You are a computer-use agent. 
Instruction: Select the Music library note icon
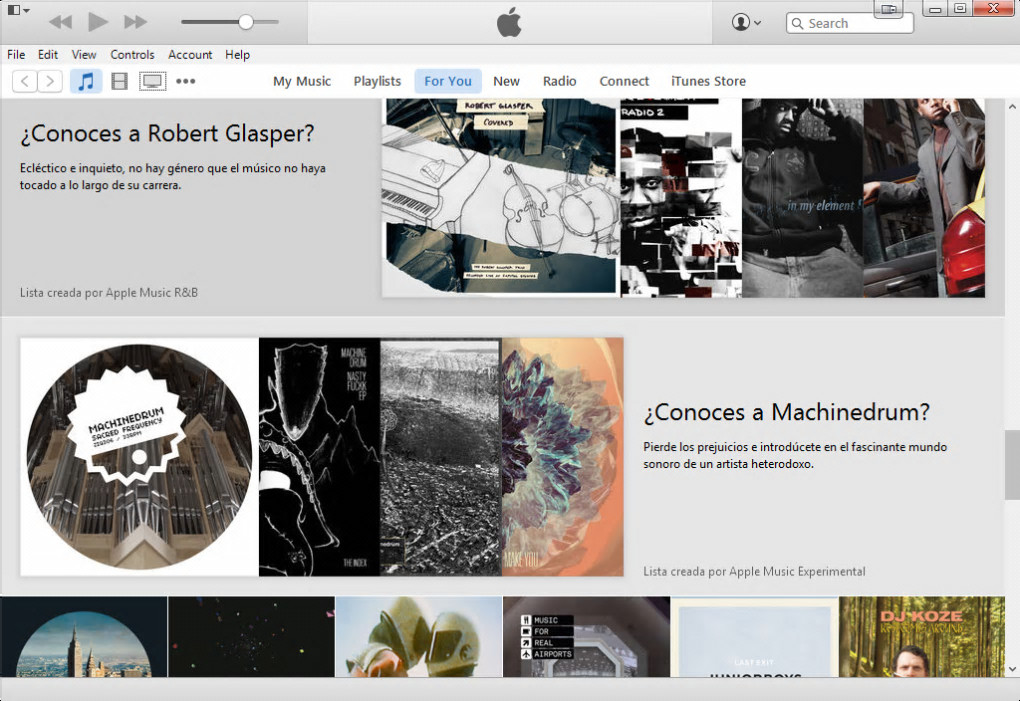(86, 81)
